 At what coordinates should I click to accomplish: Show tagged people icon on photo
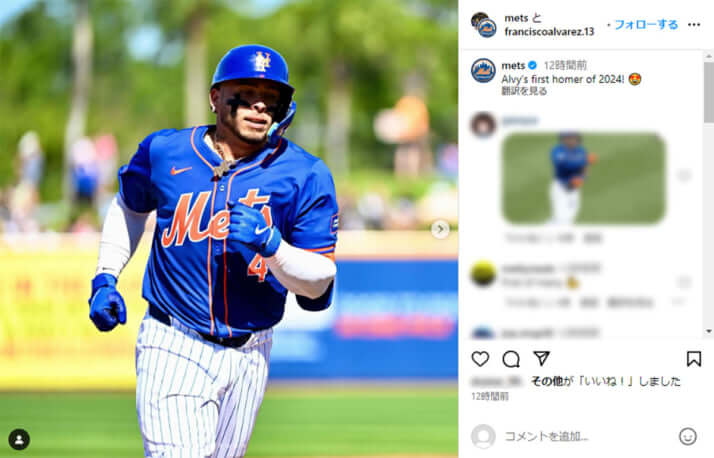[x=19, y=439]
